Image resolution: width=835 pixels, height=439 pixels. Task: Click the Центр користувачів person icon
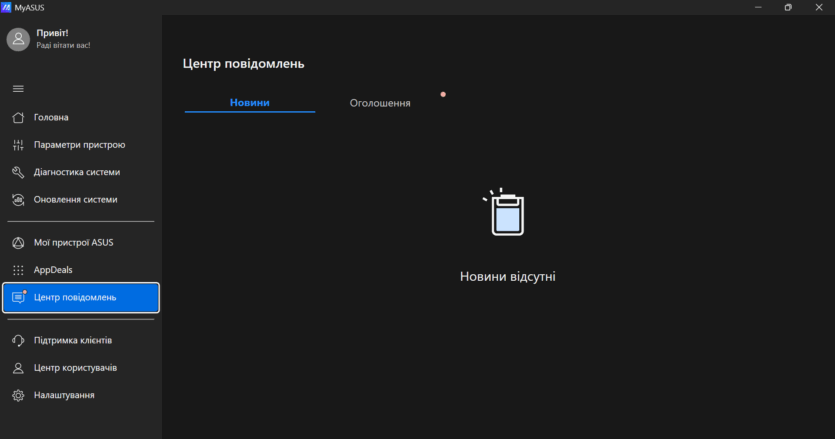(x=18, y=368)
